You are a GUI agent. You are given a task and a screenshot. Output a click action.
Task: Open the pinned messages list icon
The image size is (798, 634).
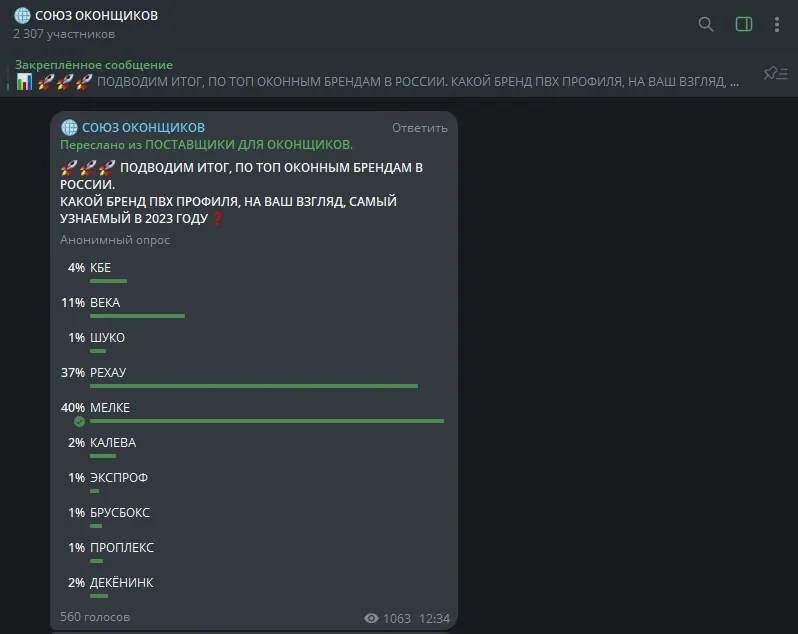[x=776, y=74]
